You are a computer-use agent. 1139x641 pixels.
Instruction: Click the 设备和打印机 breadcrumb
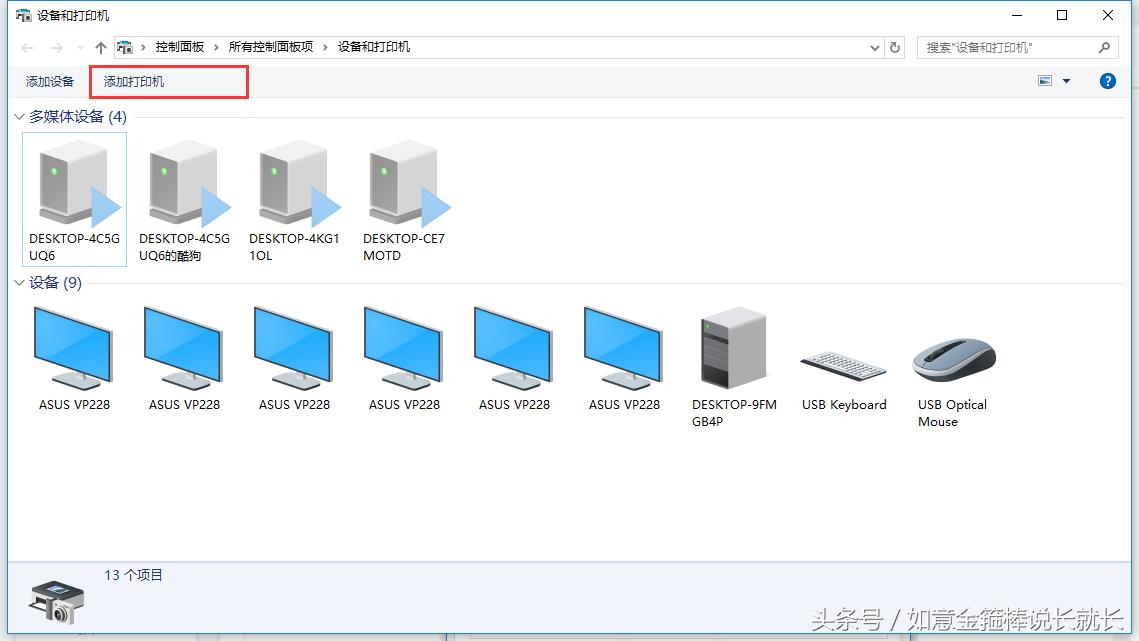pyautogui.click(x=374, y=47)
